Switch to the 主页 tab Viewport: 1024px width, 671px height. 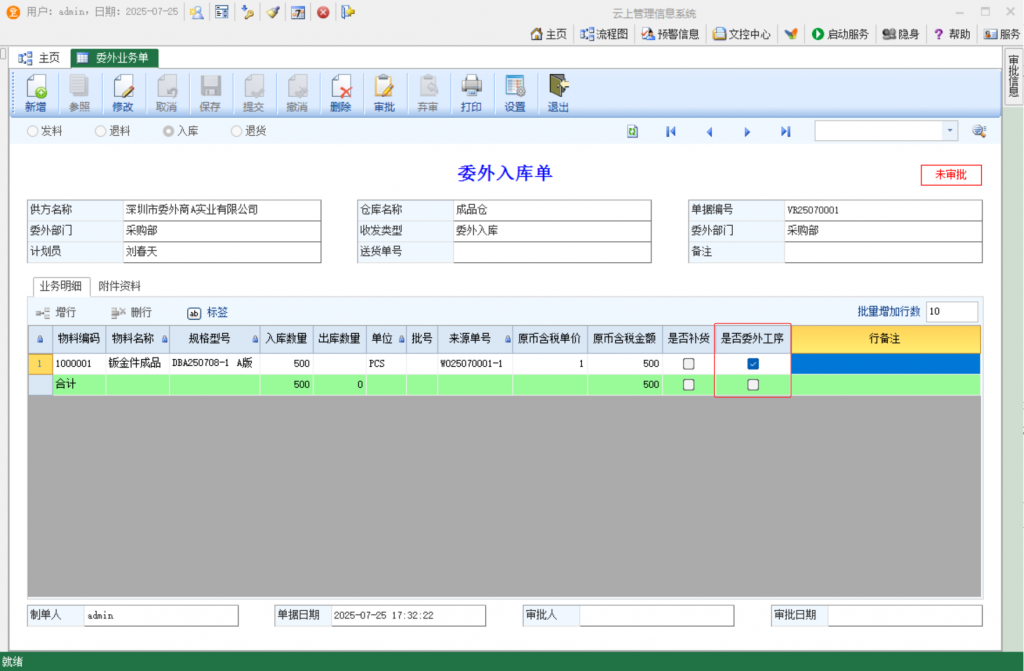pyautogui.click(x=40, y=58)
